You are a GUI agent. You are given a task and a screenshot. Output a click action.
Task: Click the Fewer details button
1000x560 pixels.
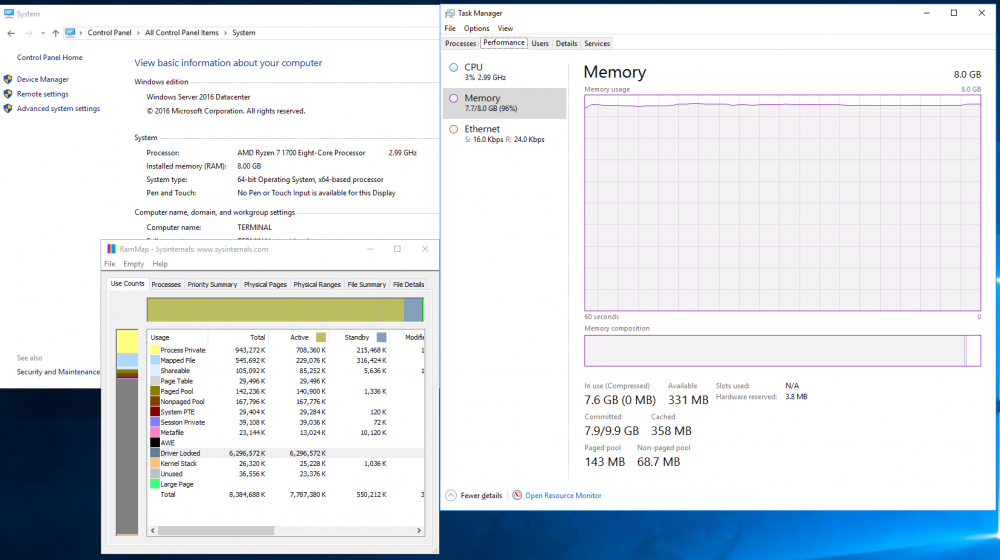pos(474,496)
